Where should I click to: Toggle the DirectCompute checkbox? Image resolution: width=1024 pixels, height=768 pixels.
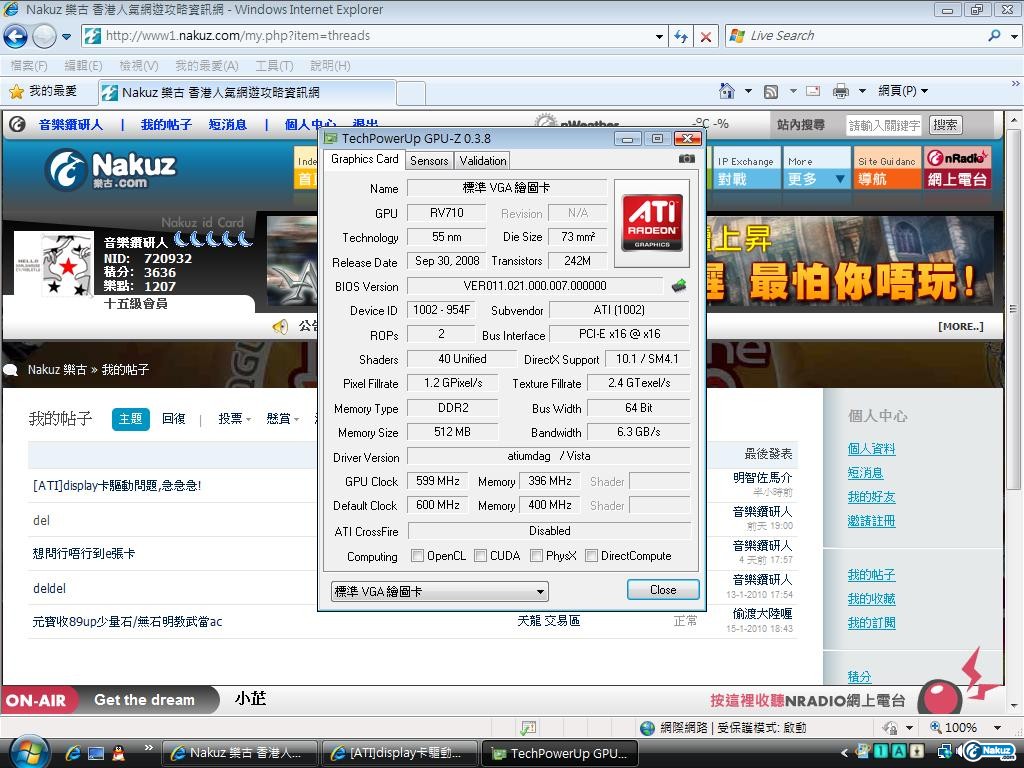click(x=592, y=556)
